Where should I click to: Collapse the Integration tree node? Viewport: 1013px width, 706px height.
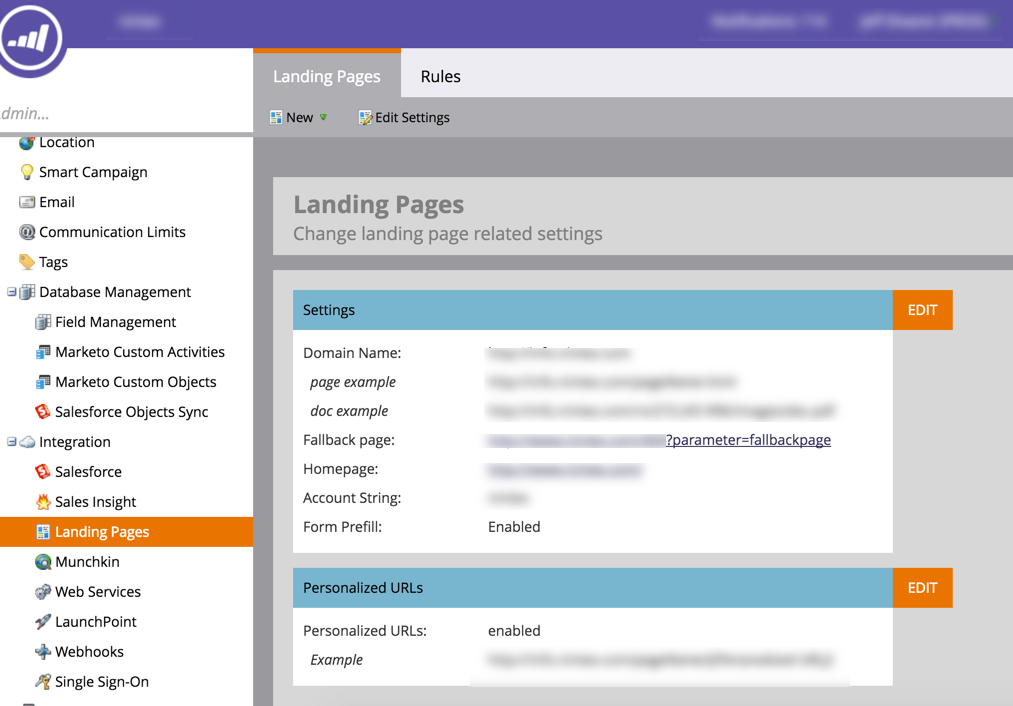[12, 442]
